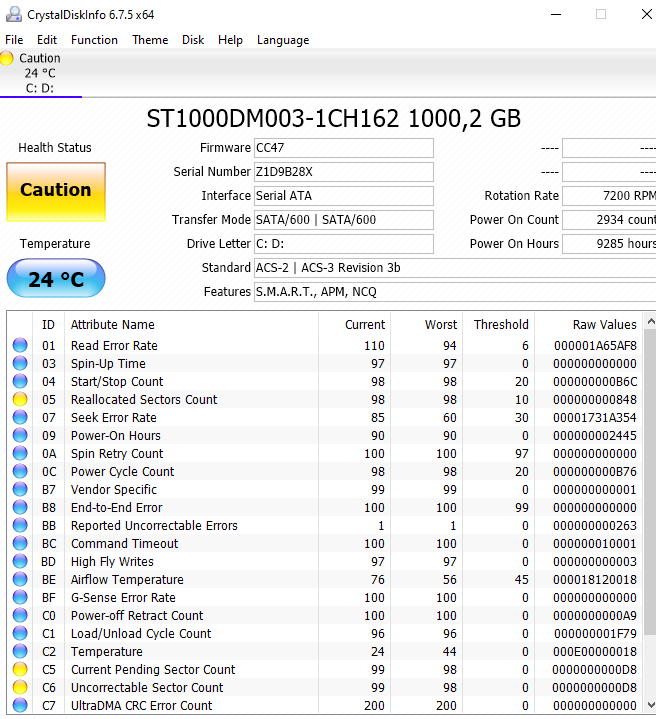Click blue status icon for Temperature row C2
This screenshot has width=656, height=719.
20,651
